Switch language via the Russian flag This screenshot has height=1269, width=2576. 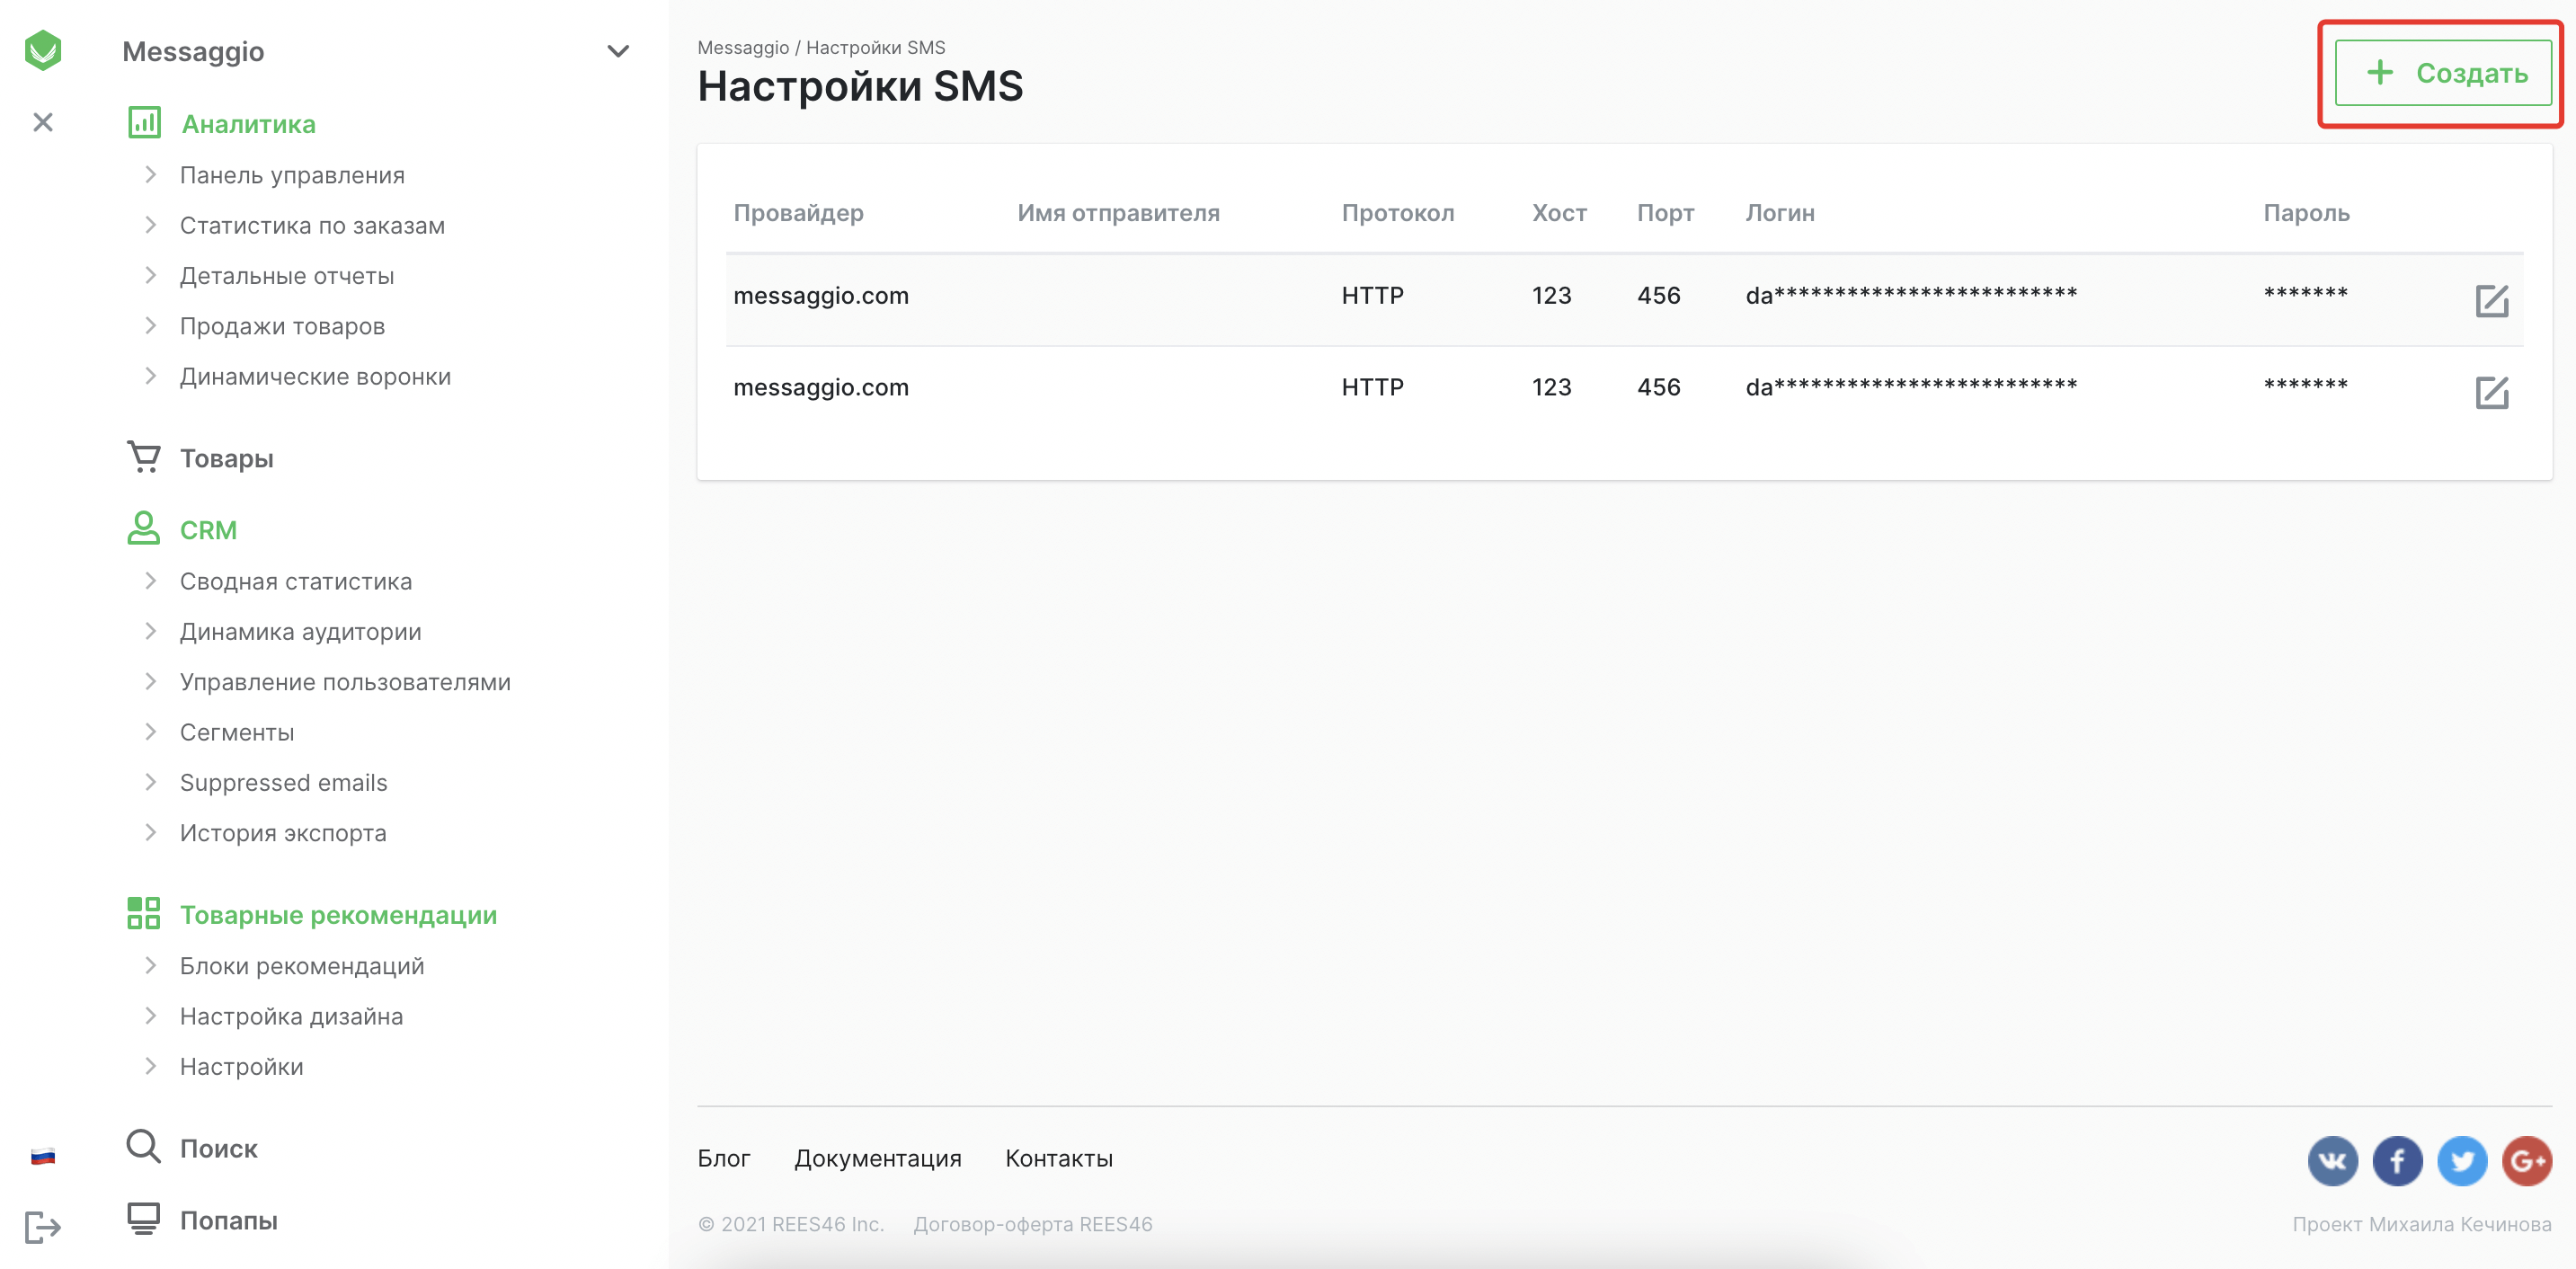click(x=42, y=1156)
